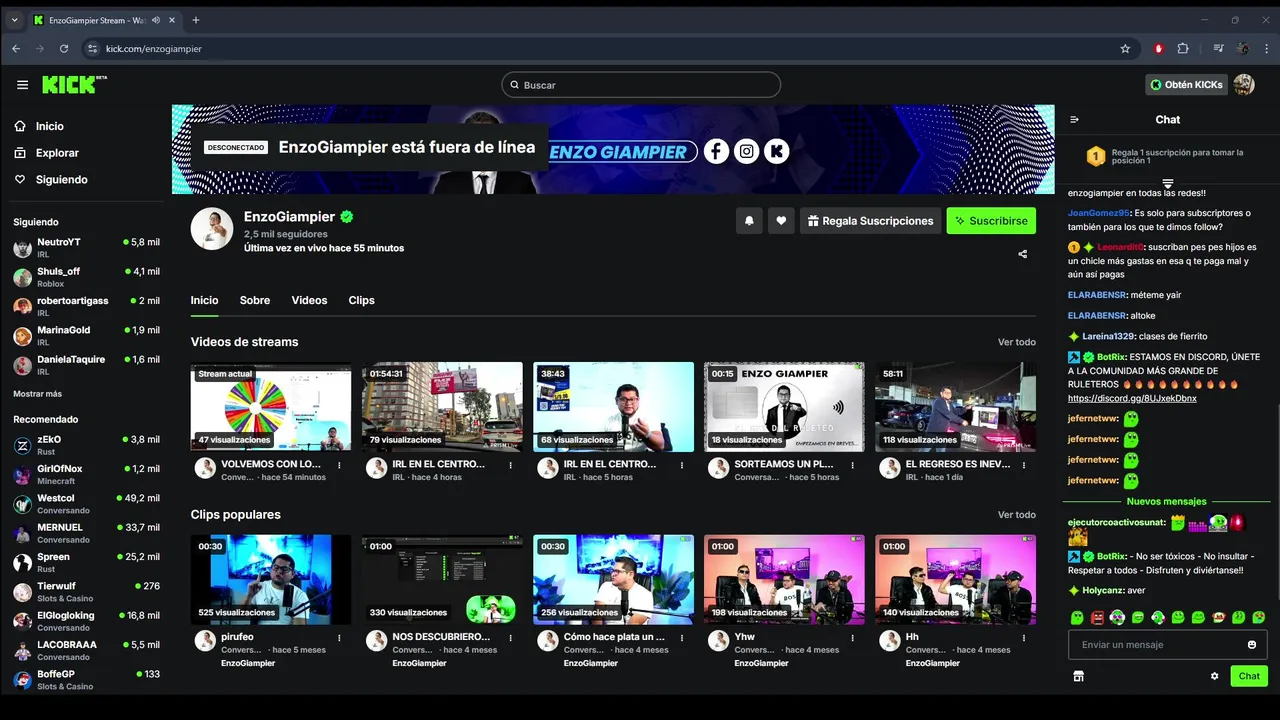Screen dimensions: 1280x720
Task: Click the share icon under Suscribirse
Action: pyautogui.click(x=1023, y=254)
